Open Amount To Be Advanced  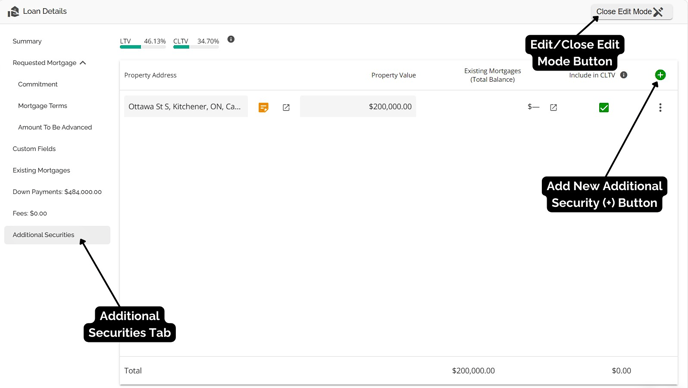55,127
